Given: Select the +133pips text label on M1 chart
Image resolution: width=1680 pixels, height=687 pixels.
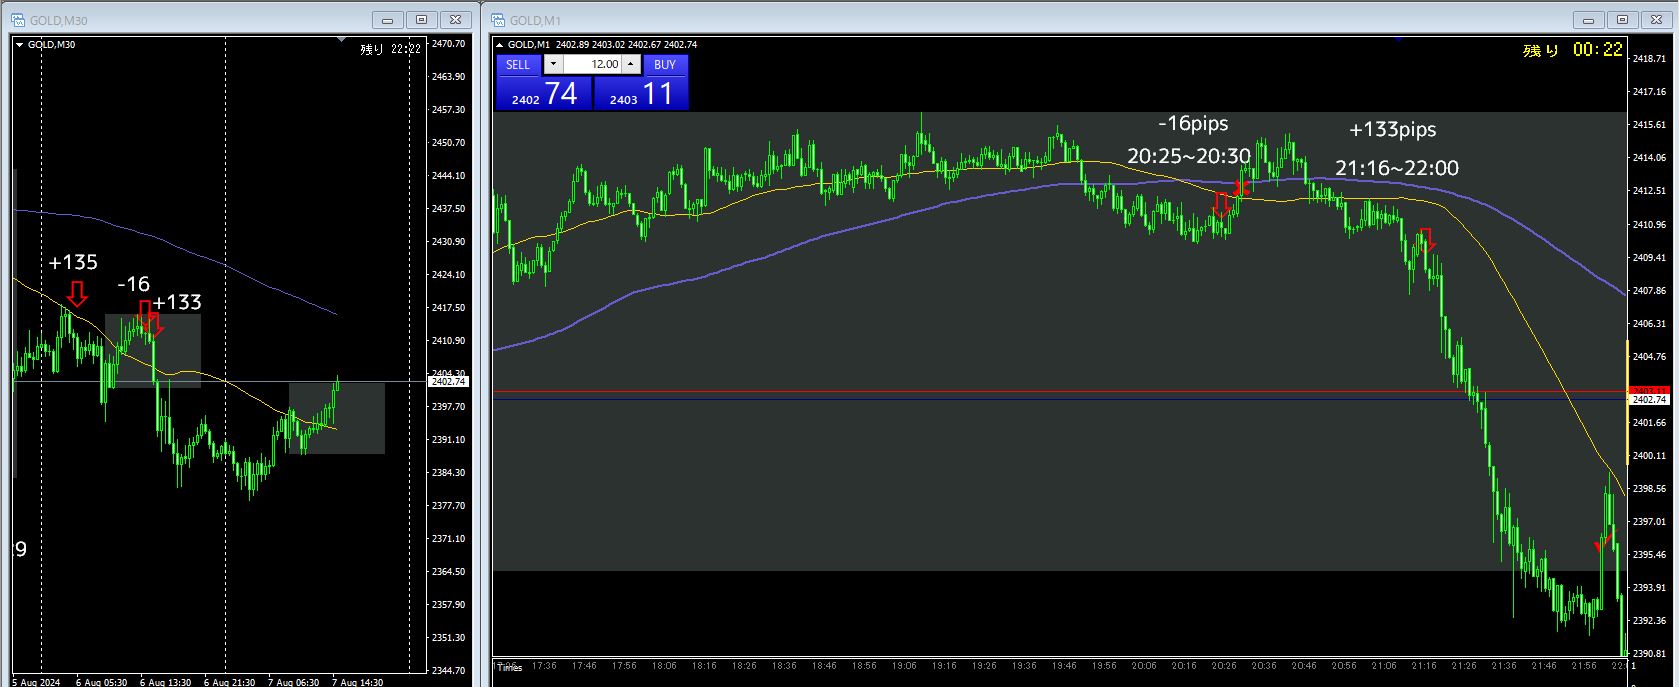Looking at the screenshot, I should pyautogui.click(x=1392, y=129).
